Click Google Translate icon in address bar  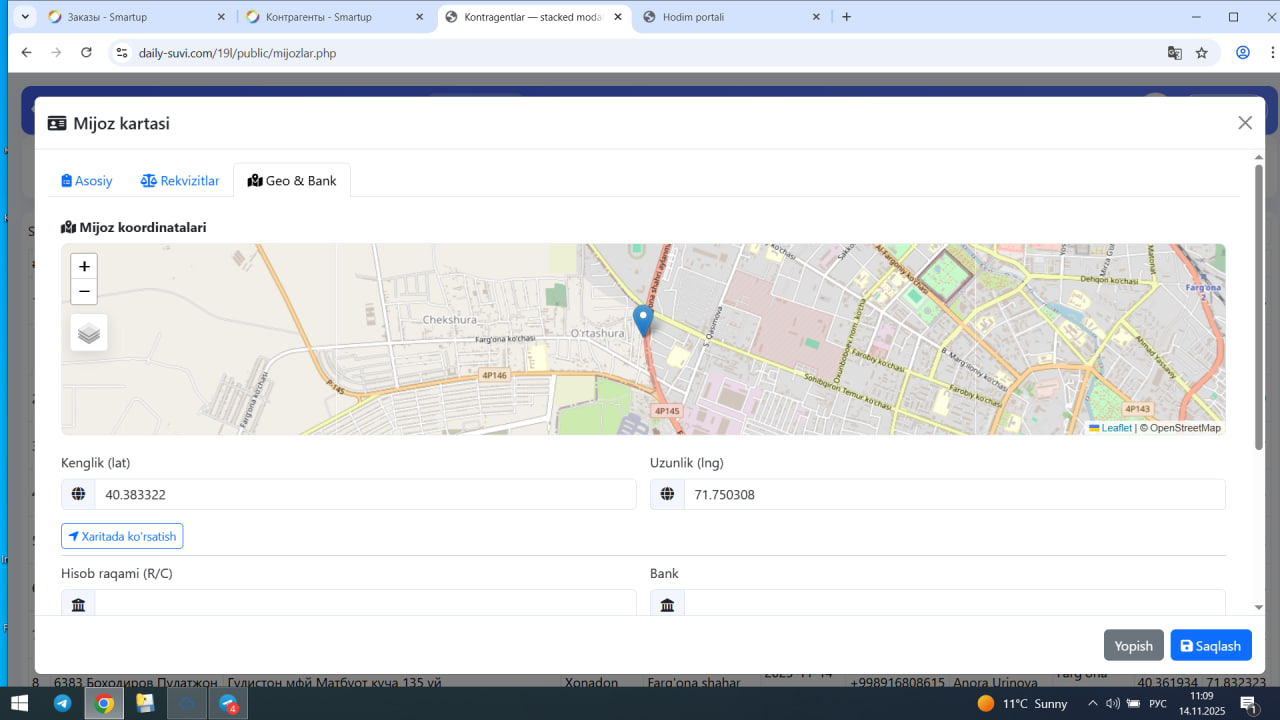pyautogui.click(x=1175, y=53)
